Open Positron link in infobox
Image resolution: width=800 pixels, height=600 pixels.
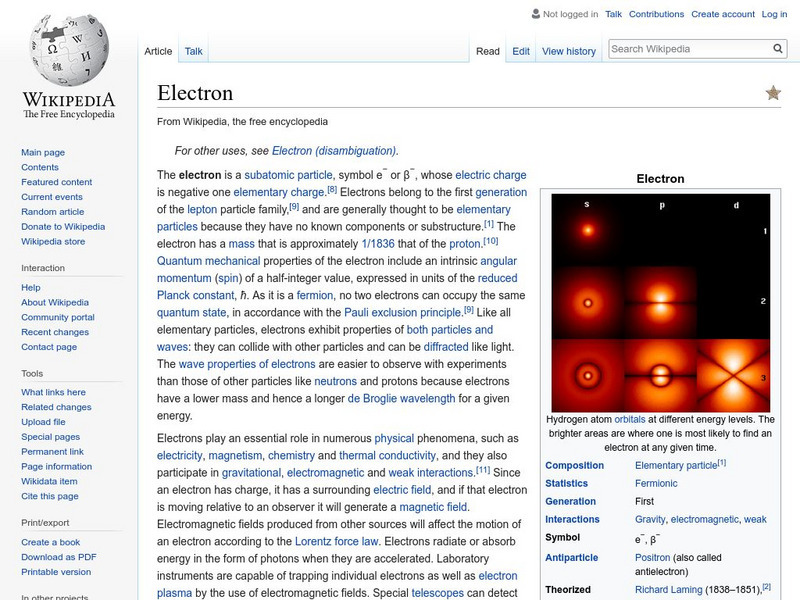click(x=653, y=558)
